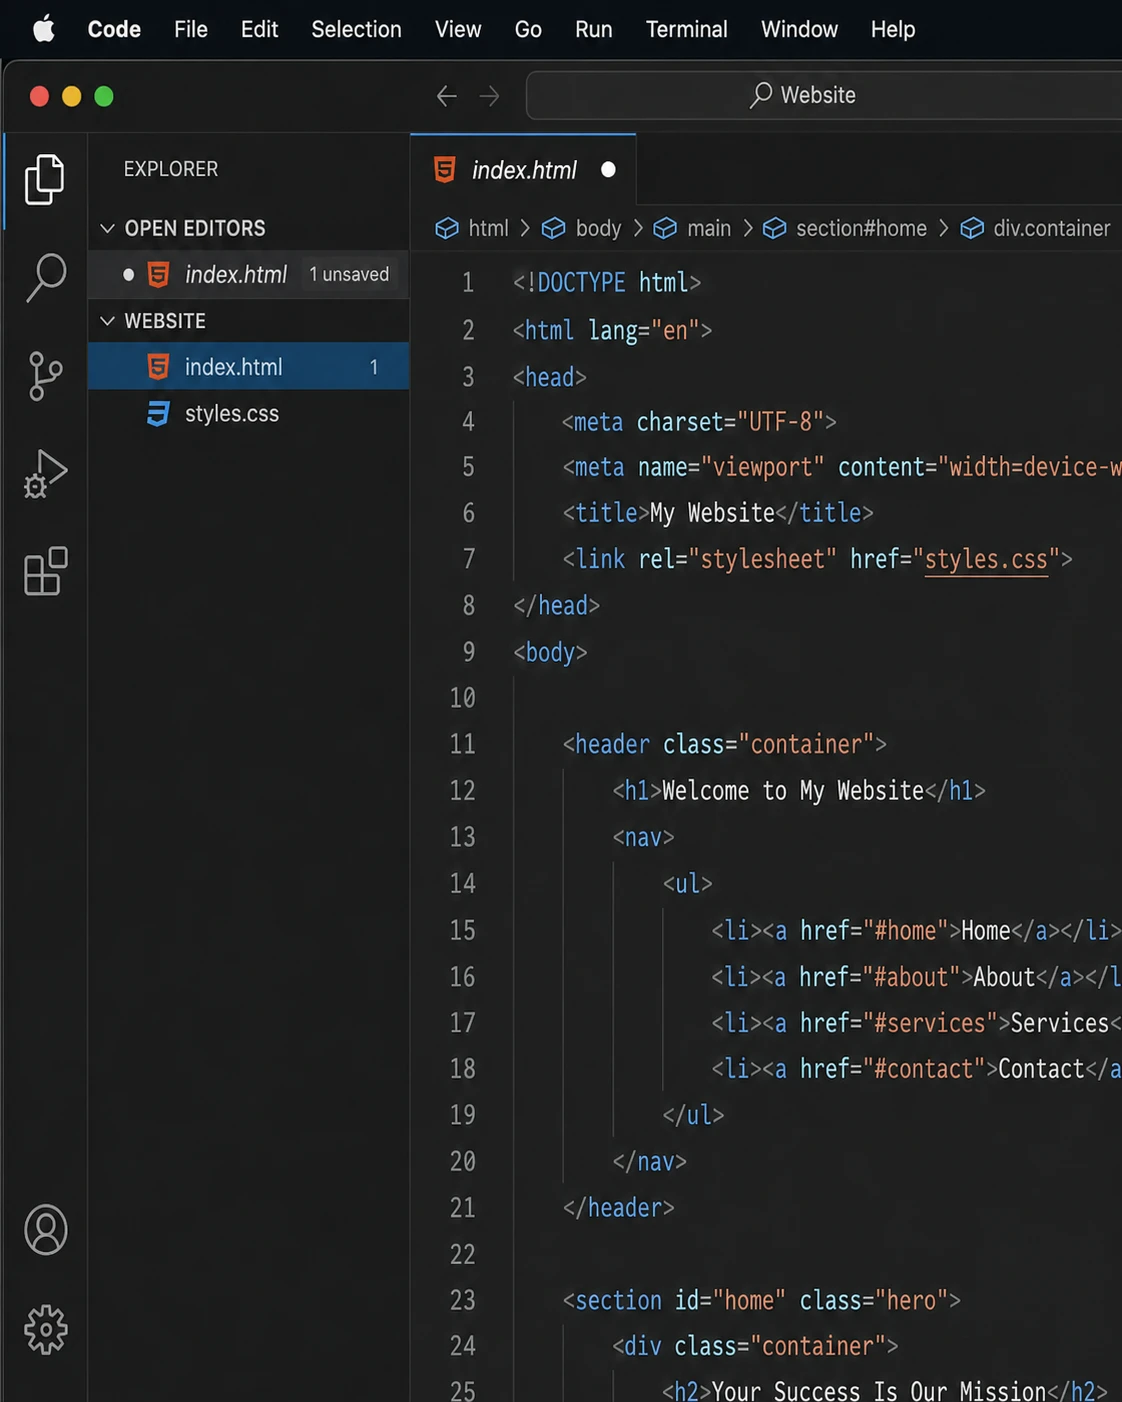The width and height of the screenshot is (1122, 1402).
Task: Click 'Welcome to My Website' heading text
Action: coord(793,791)
